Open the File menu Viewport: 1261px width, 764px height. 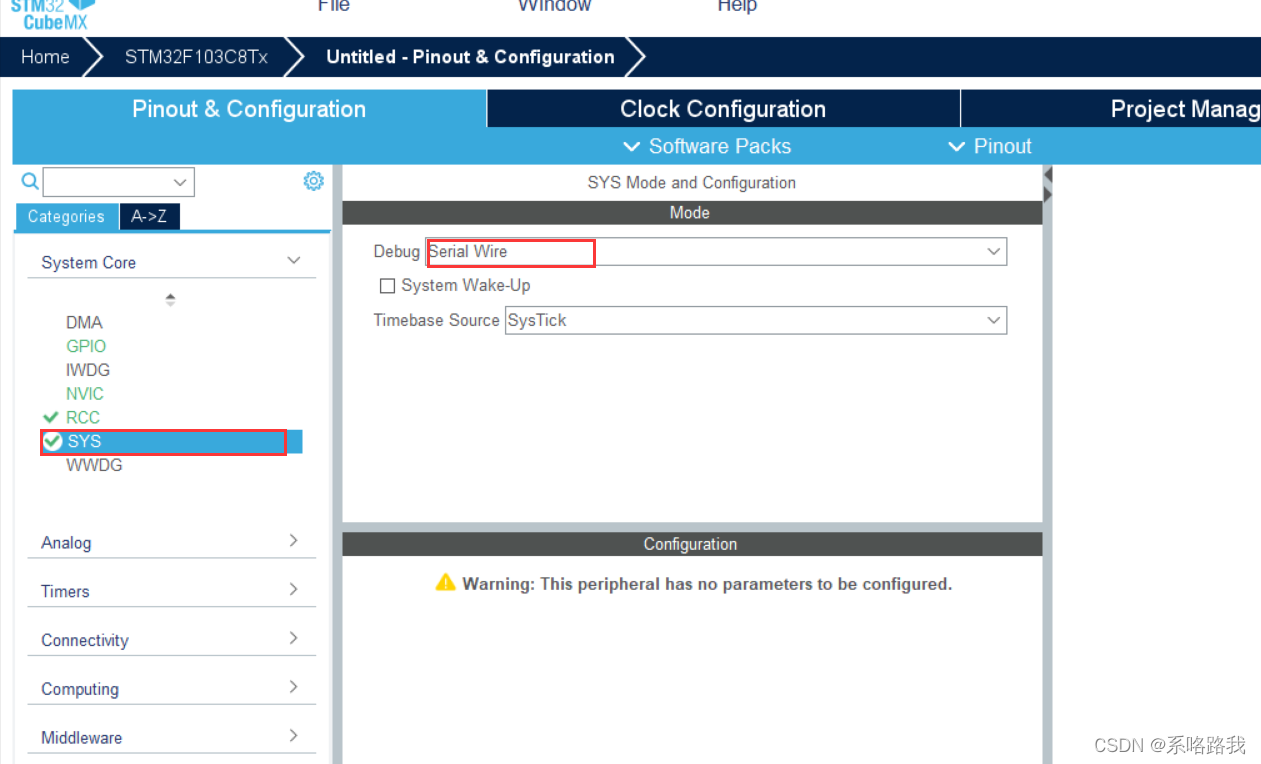pyautogui.click(x=334, y=6)
